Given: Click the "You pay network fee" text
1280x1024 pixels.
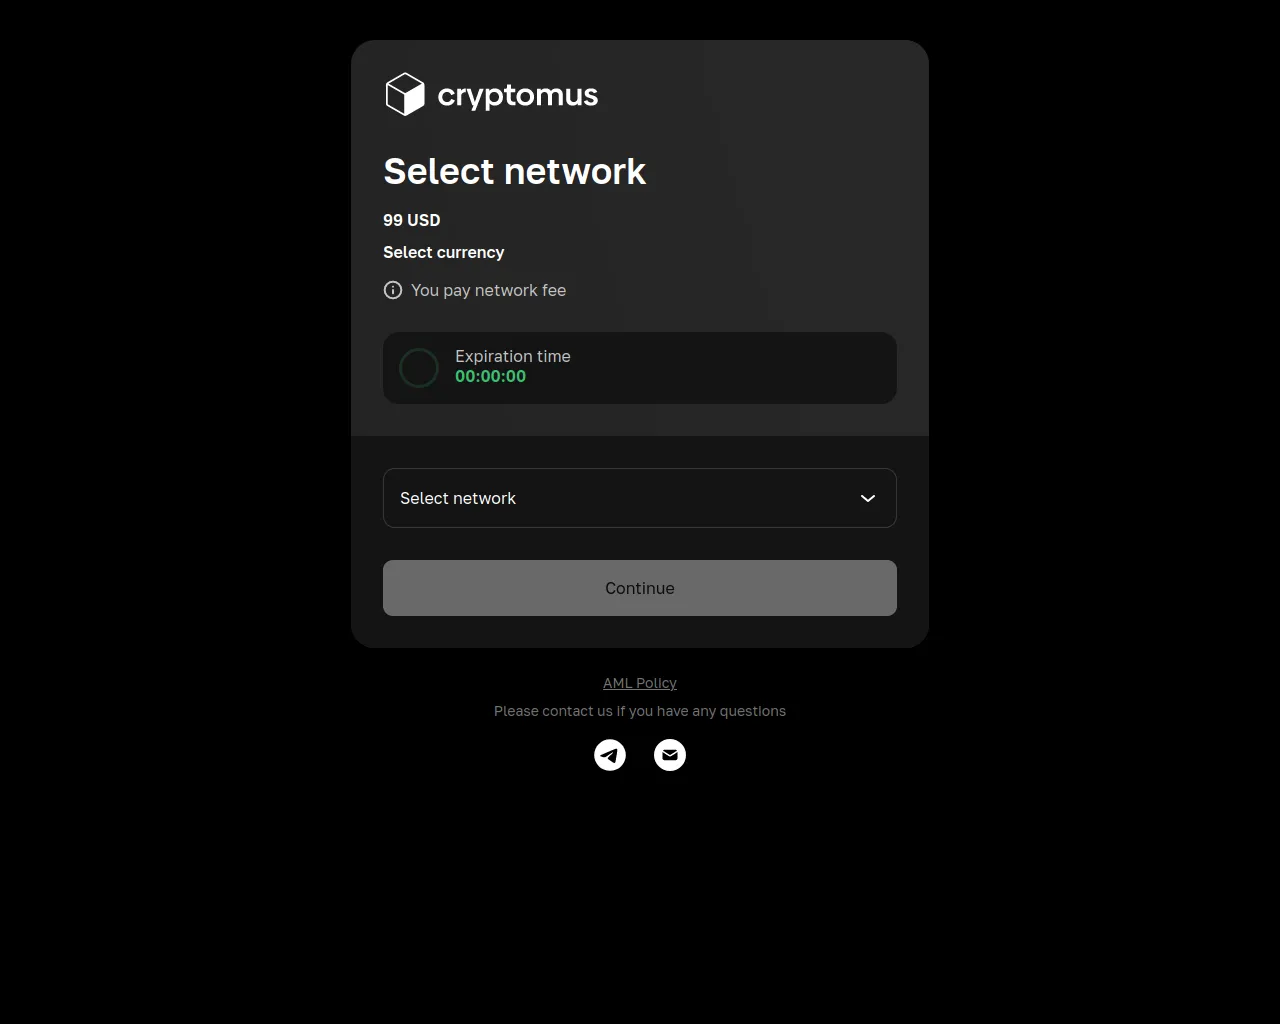Looking at the screenshot, I should (x=489, y=290).
